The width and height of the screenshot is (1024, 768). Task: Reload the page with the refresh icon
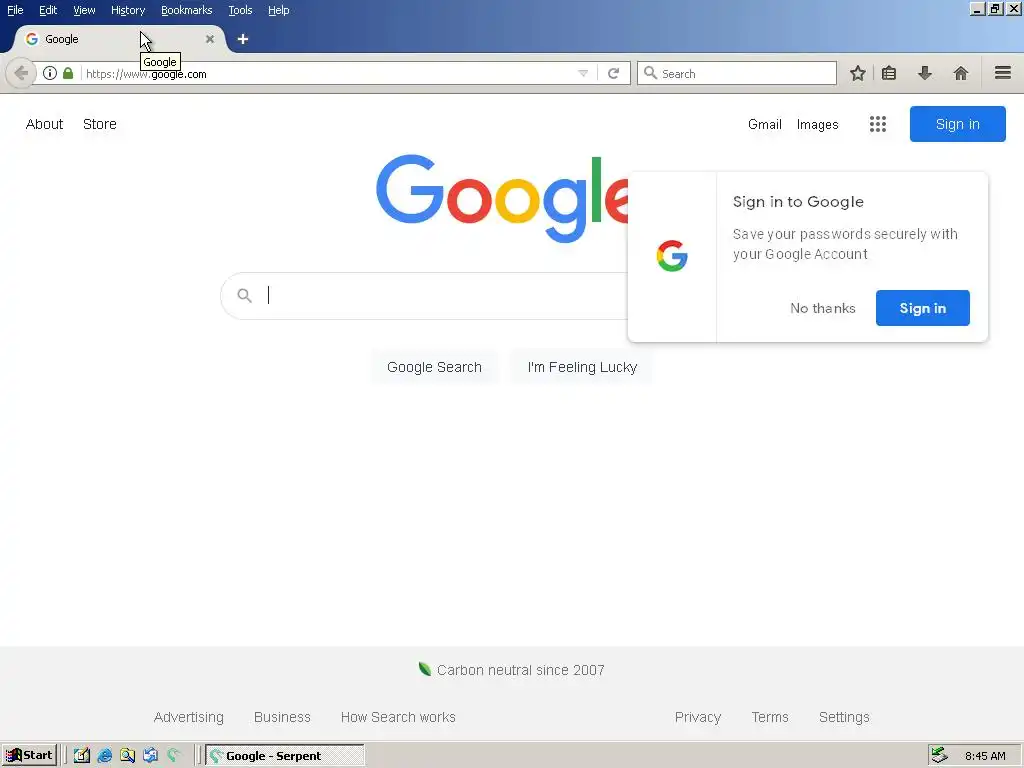click(613, 73)
